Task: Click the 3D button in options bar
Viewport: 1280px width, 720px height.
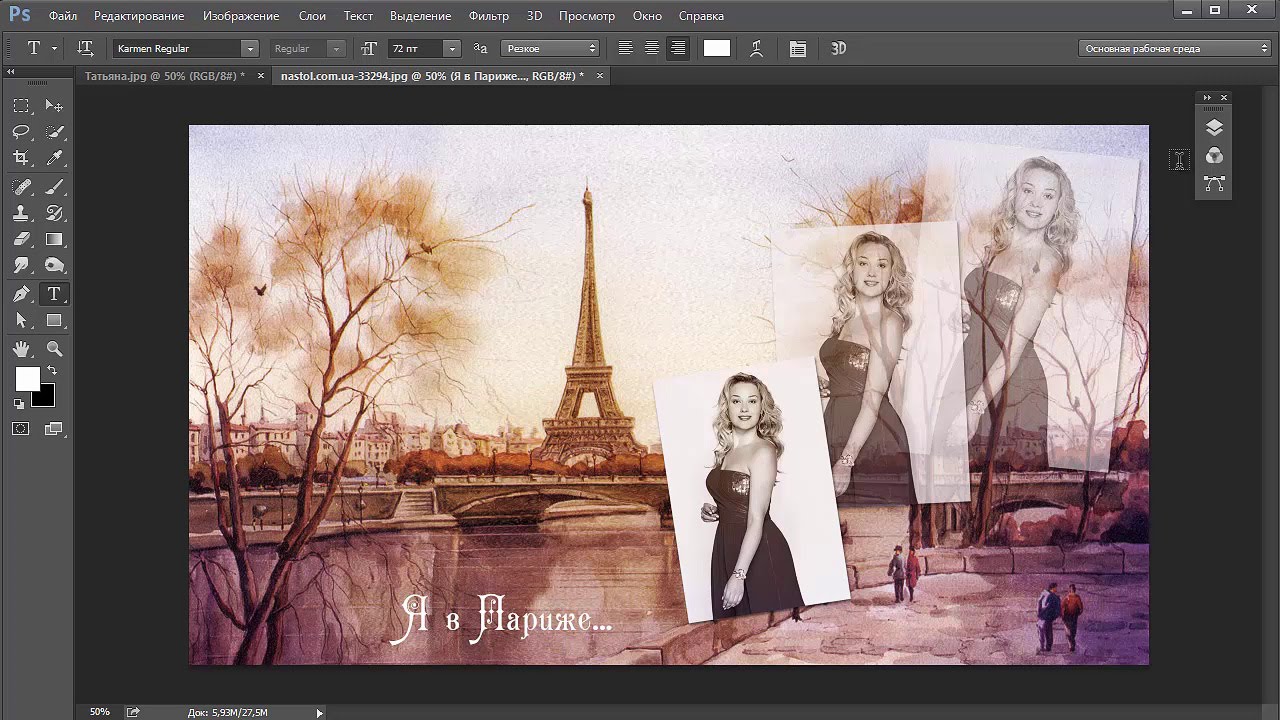Action: pos(838,48)
